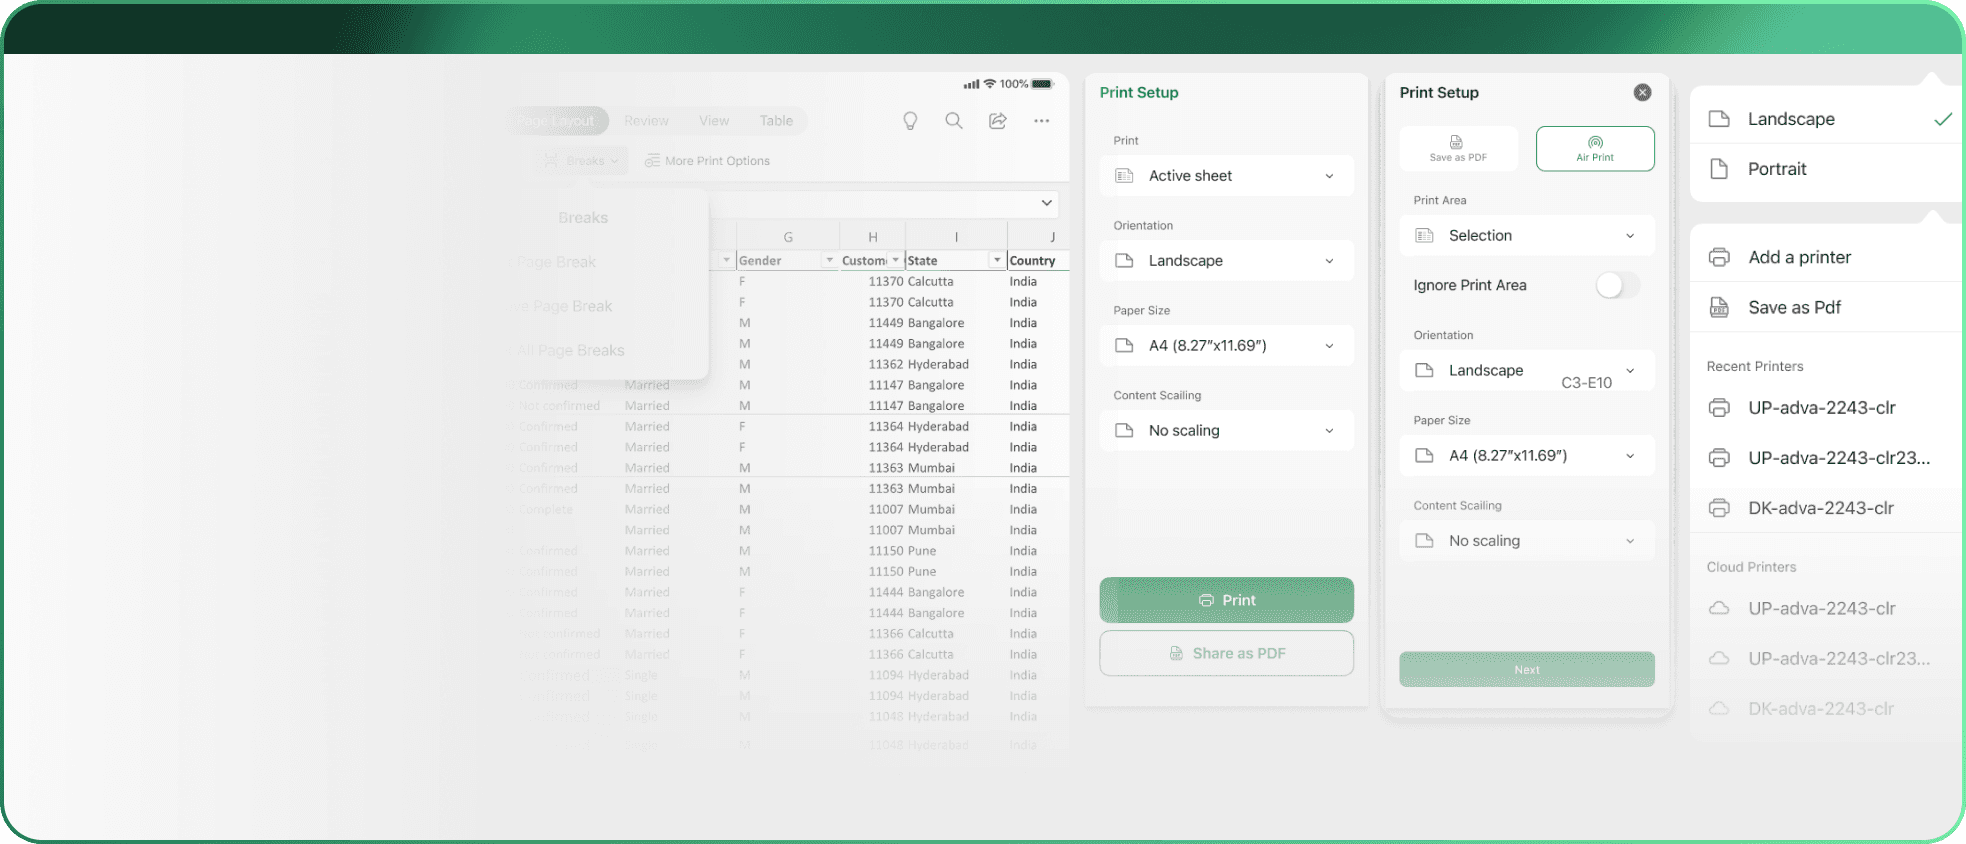The image size is (1966, 844).
Task: Click the Add a printer printer icon
Action: [x=1719, y=257]
